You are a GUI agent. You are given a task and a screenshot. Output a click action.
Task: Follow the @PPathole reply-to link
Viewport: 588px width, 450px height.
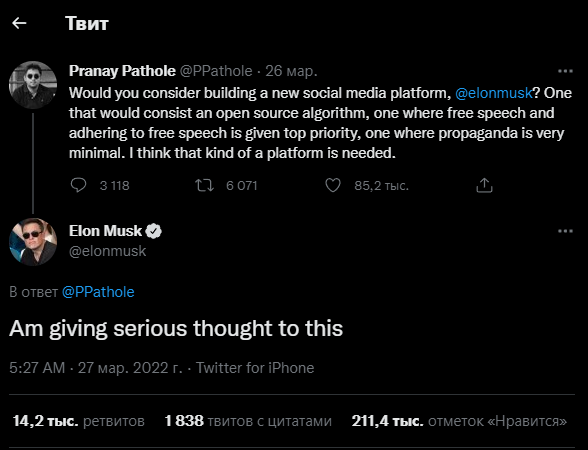pyautogui.click(x=98, y=292)
